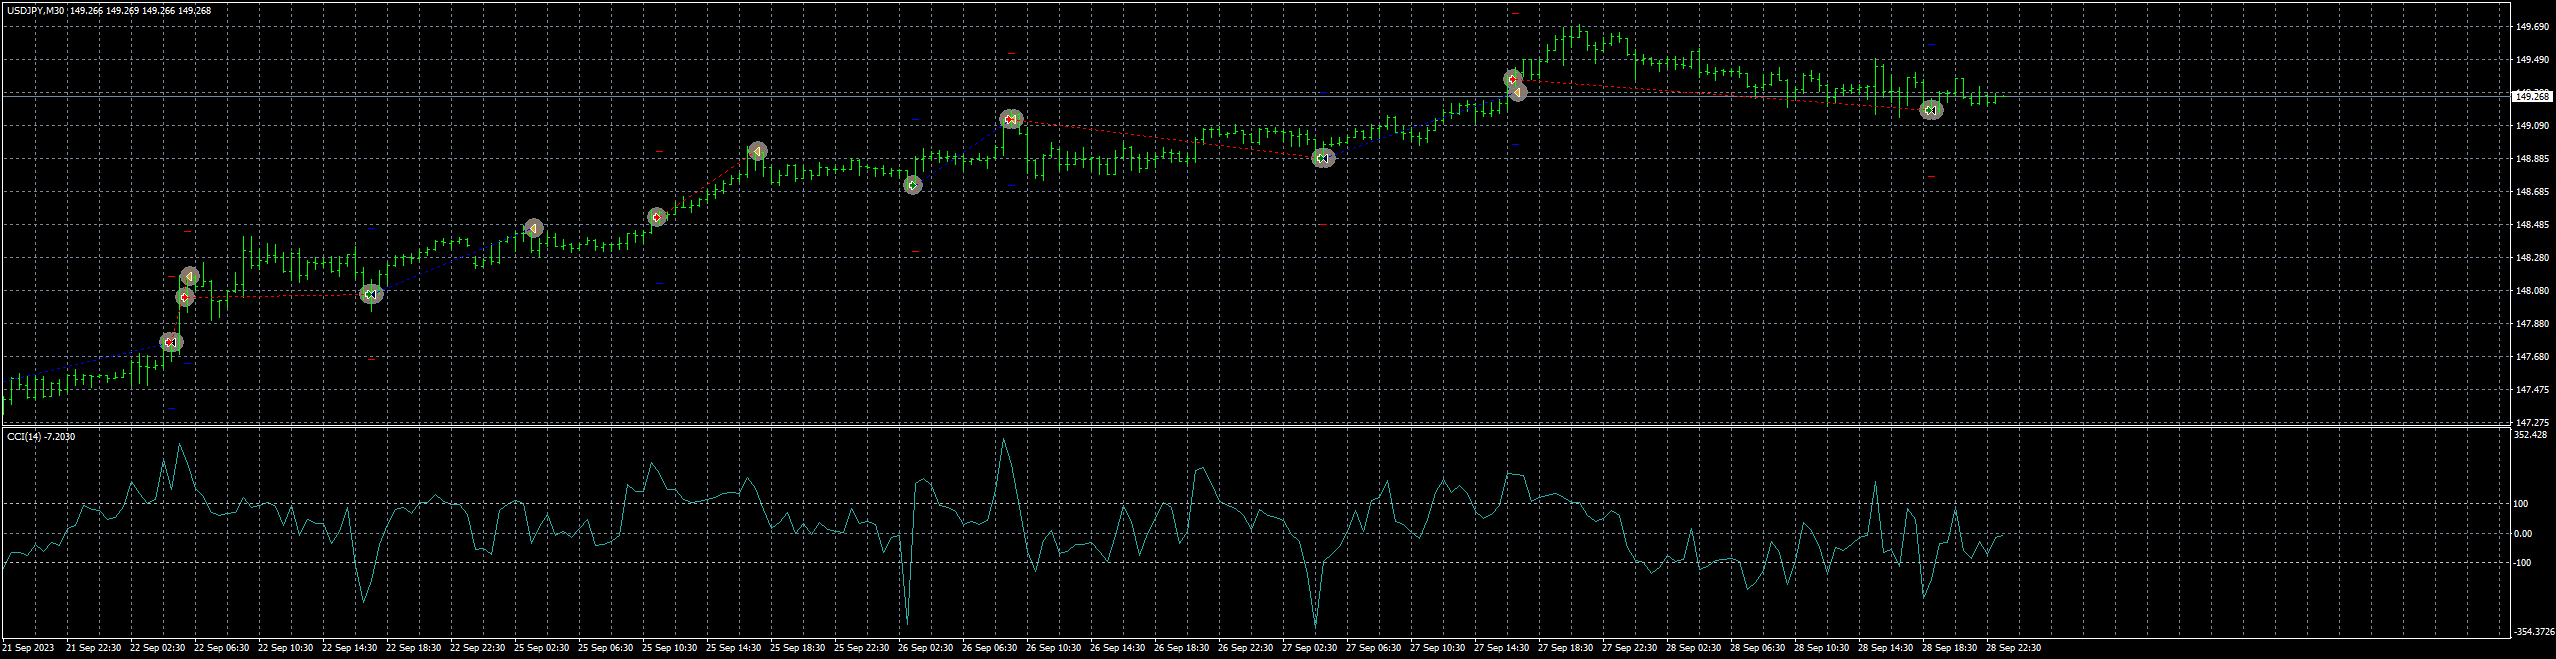Click the red double-arrow marker near 149.130
The image size is (2556, 659).
1011,119
